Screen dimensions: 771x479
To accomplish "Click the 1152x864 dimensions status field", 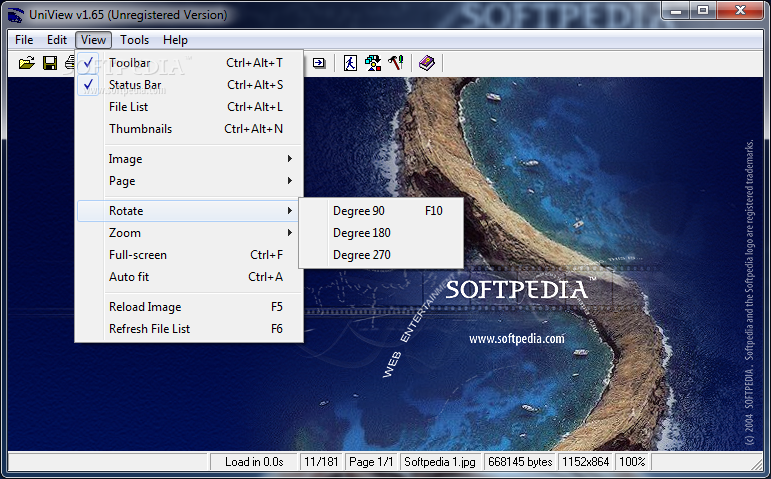I will [586, 462].
